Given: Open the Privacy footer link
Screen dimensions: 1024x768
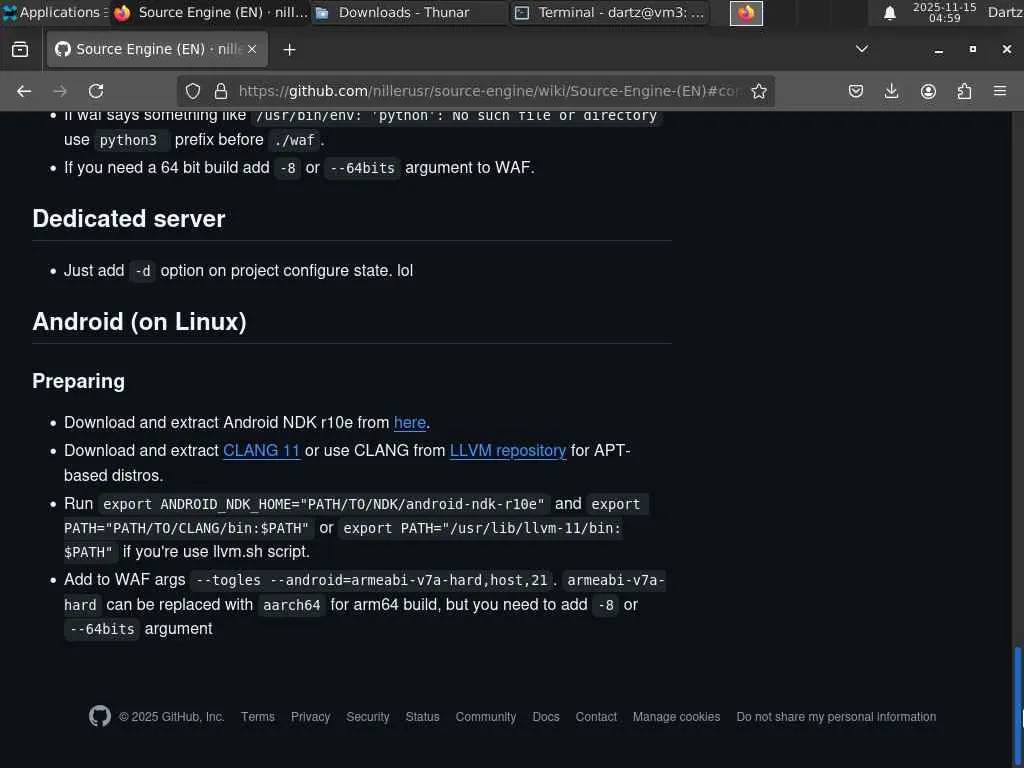Looking at the screenshot, I should click(x=310, y=716).
